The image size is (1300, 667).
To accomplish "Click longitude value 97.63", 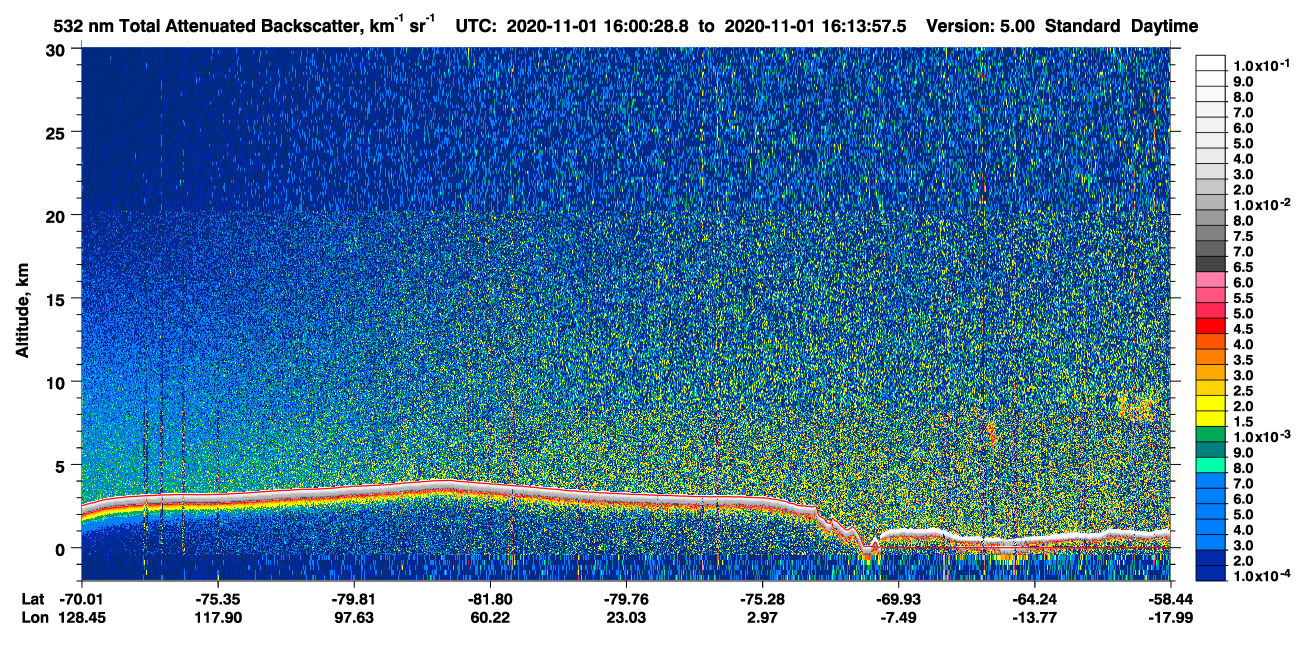I will click(354, 618).
